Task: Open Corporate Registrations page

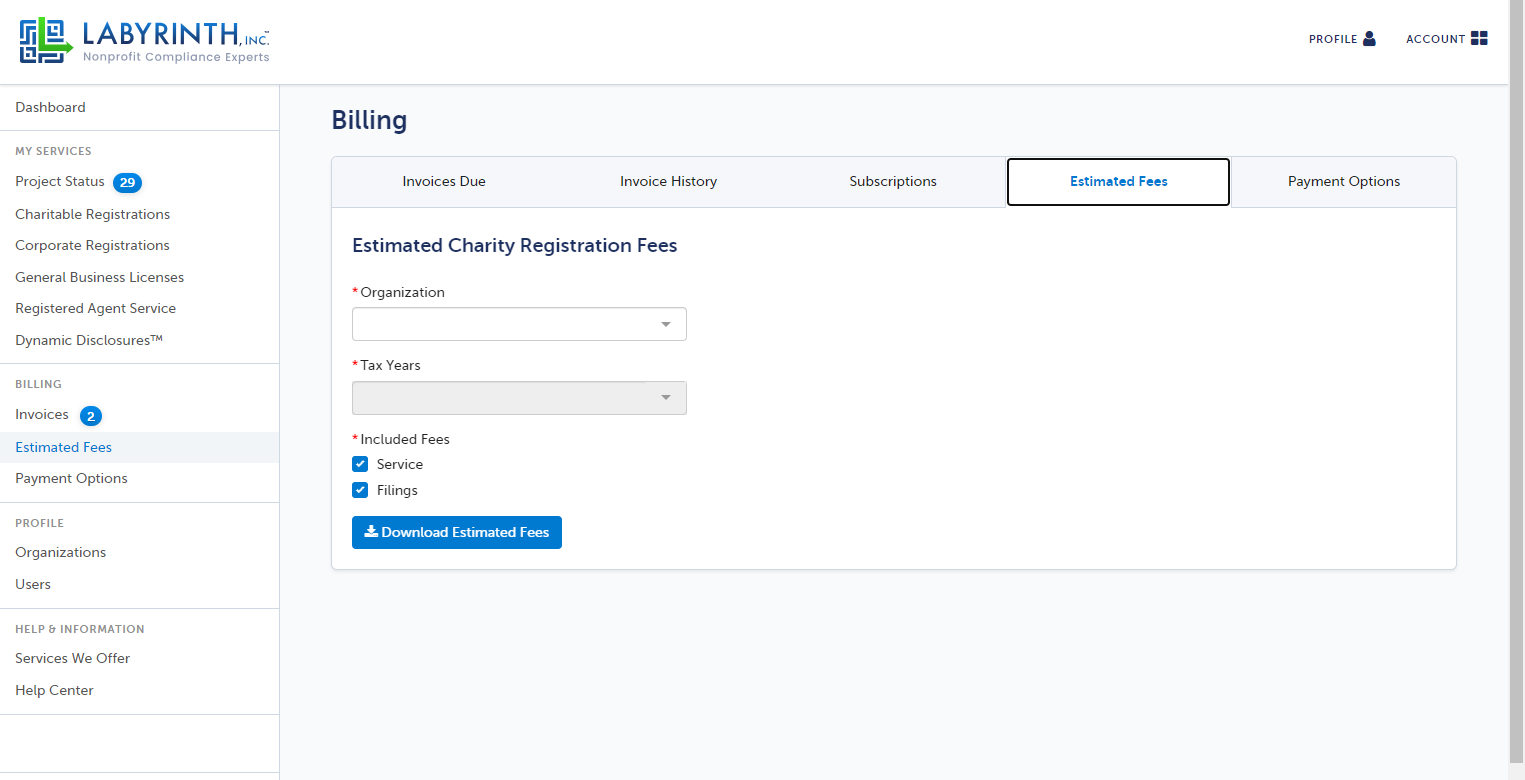Action: tap(92, 245)
